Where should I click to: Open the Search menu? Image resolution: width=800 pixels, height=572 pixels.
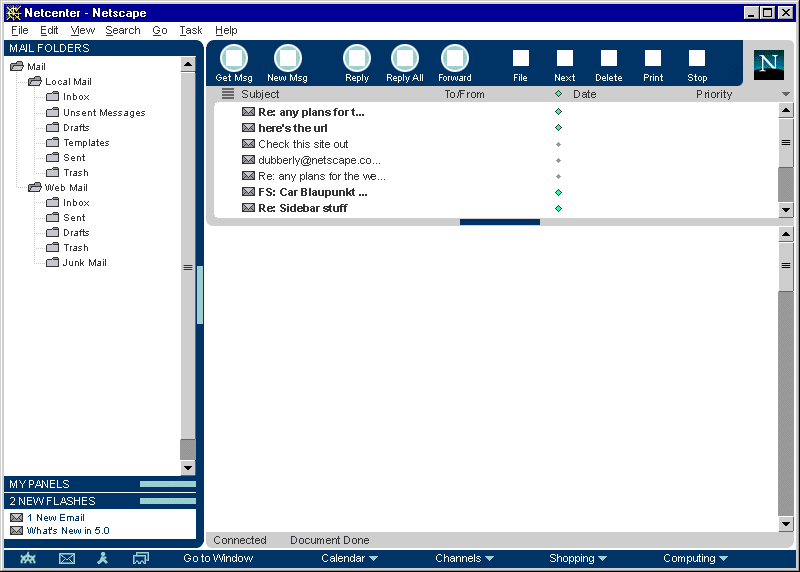click(123, 30)
